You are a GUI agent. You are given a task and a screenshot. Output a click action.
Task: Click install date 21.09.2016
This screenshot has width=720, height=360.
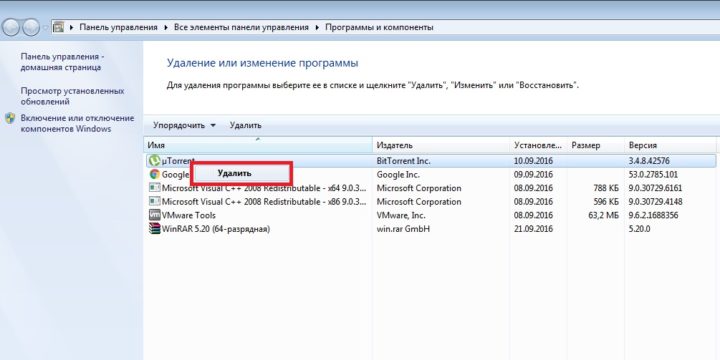(533, 229)
